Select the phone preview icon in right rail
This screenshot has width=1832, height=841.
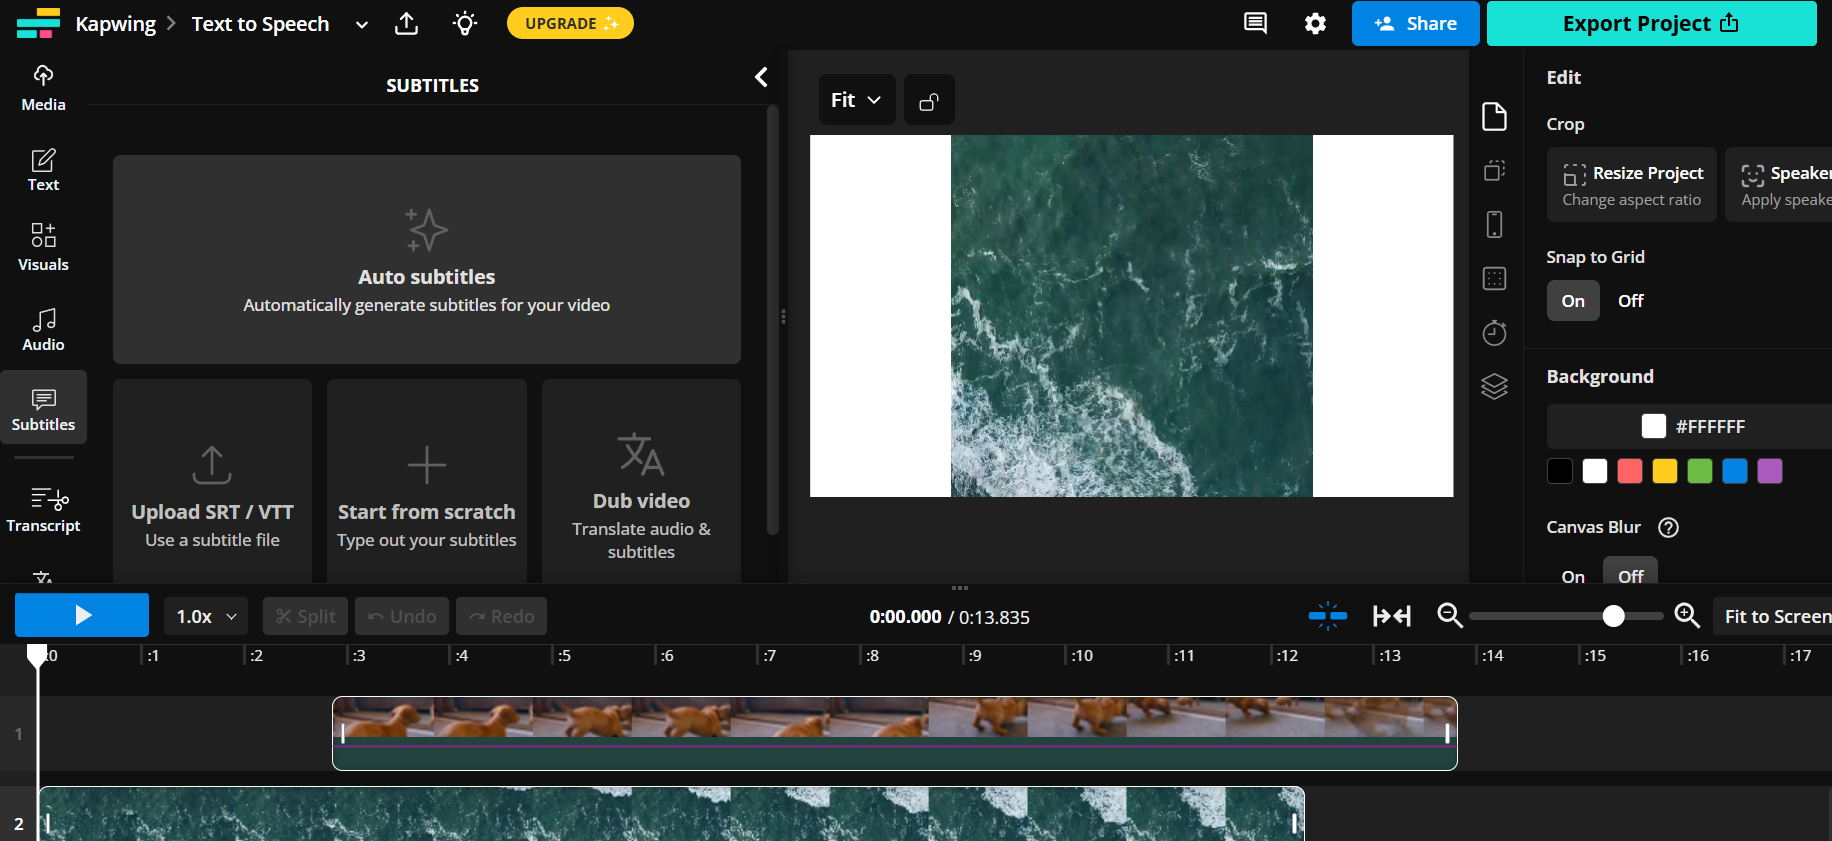[x=1494, y=224]
